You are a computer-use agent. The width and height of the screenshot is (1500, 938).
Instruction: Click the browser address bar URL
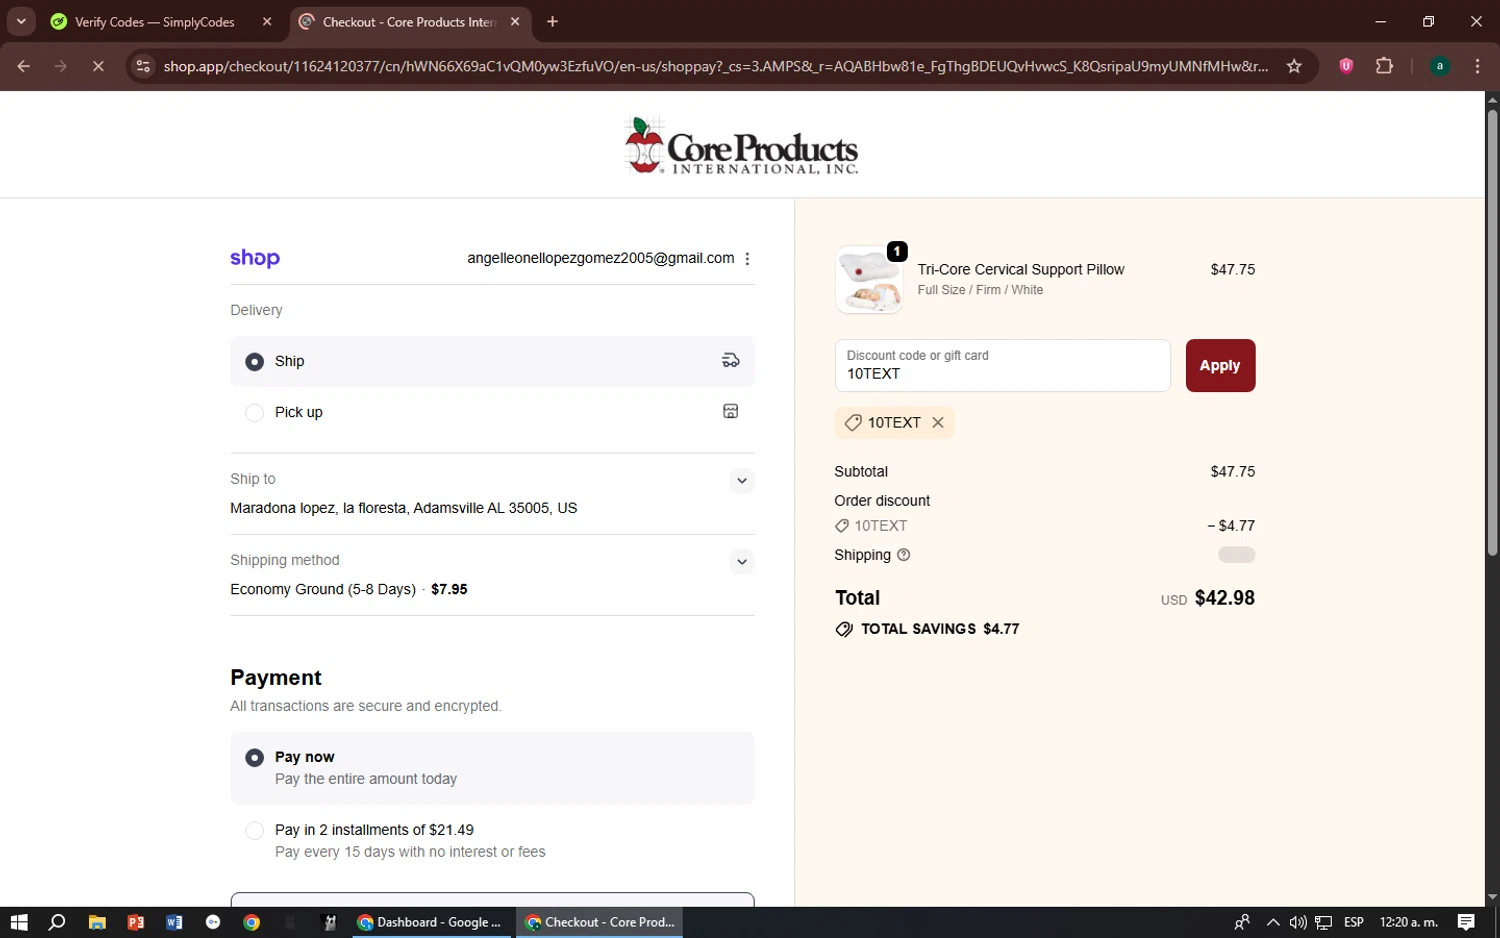[x=716, y=66]
